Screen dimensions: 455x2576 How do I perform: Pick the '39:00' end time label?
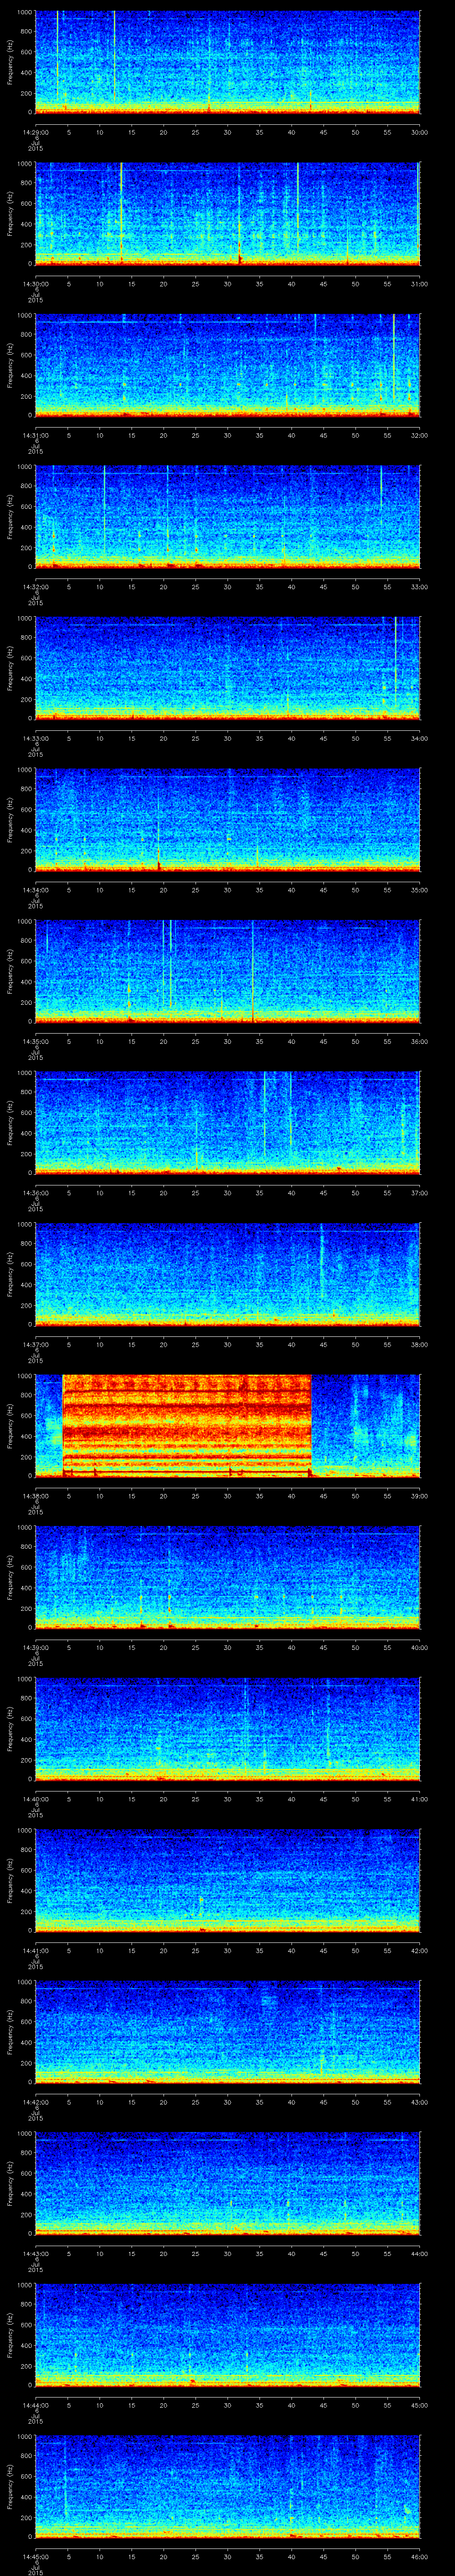click(419, 1495)
